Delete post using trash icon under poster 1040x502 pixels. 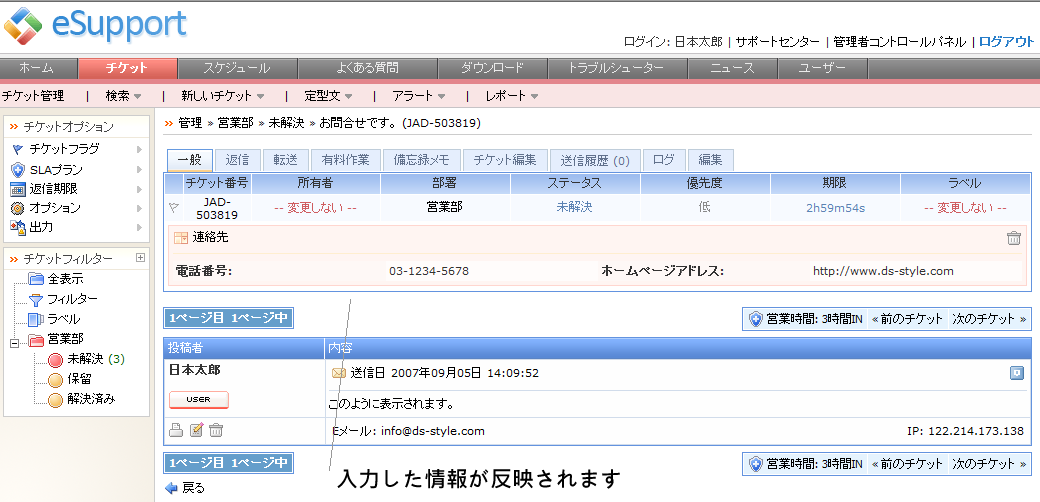tap(216, 430)
